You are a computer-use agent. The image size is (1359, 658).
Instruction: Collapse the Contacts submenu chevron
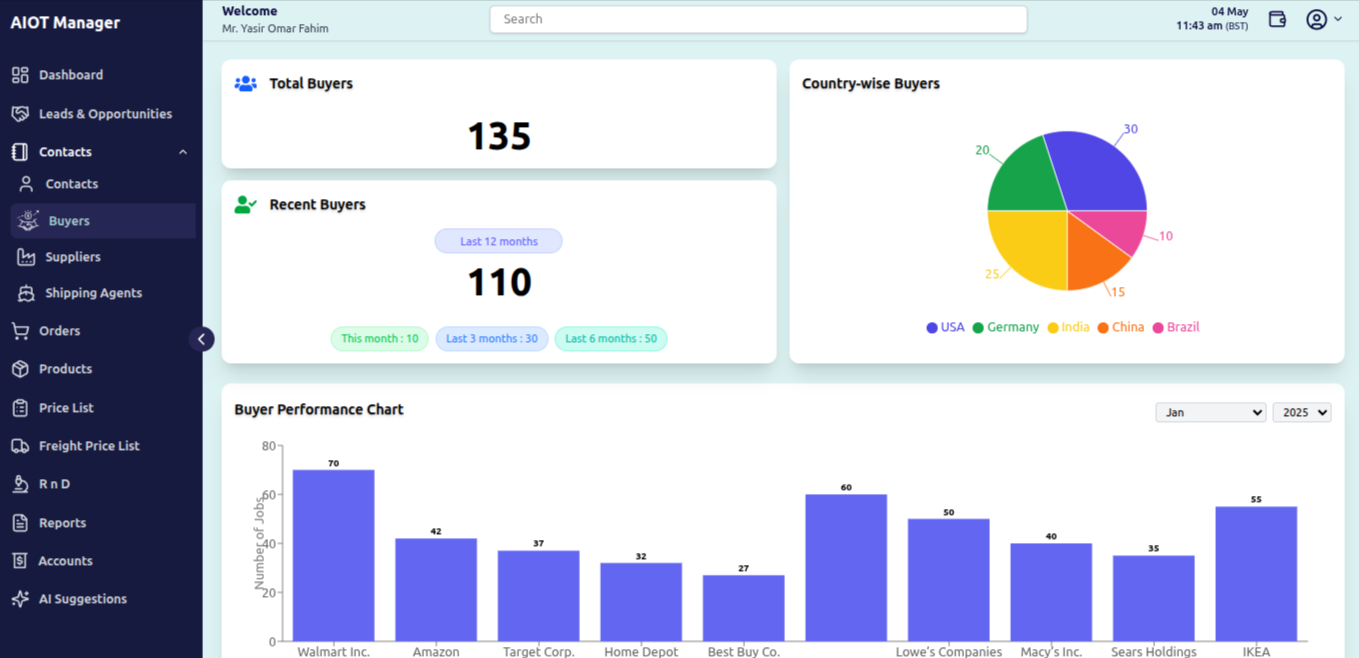(x=183, y=152)
